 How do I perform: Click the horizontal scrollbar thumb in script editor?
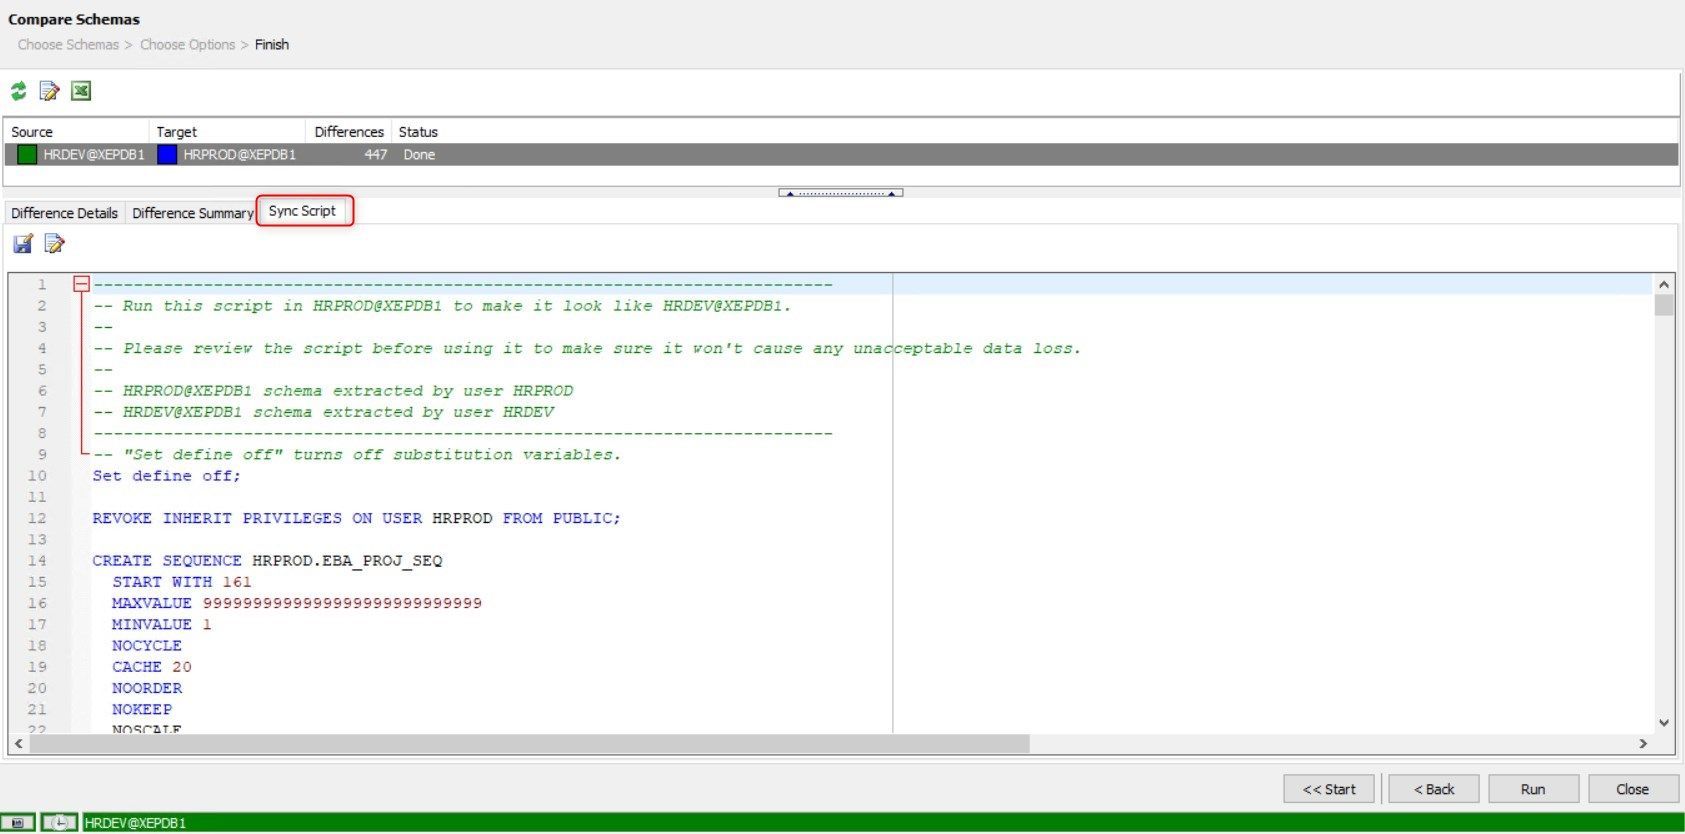coord(530,744)
